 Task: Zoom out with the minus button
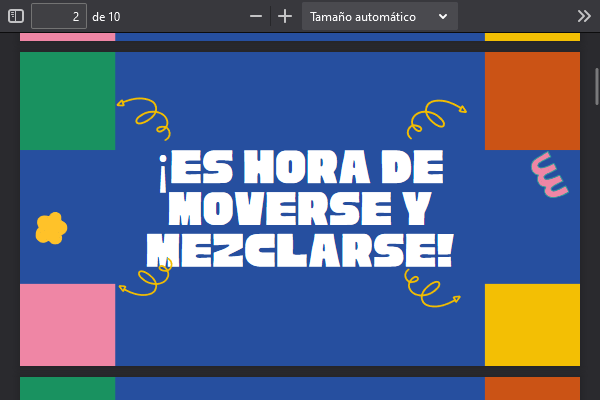click(256, 16)
